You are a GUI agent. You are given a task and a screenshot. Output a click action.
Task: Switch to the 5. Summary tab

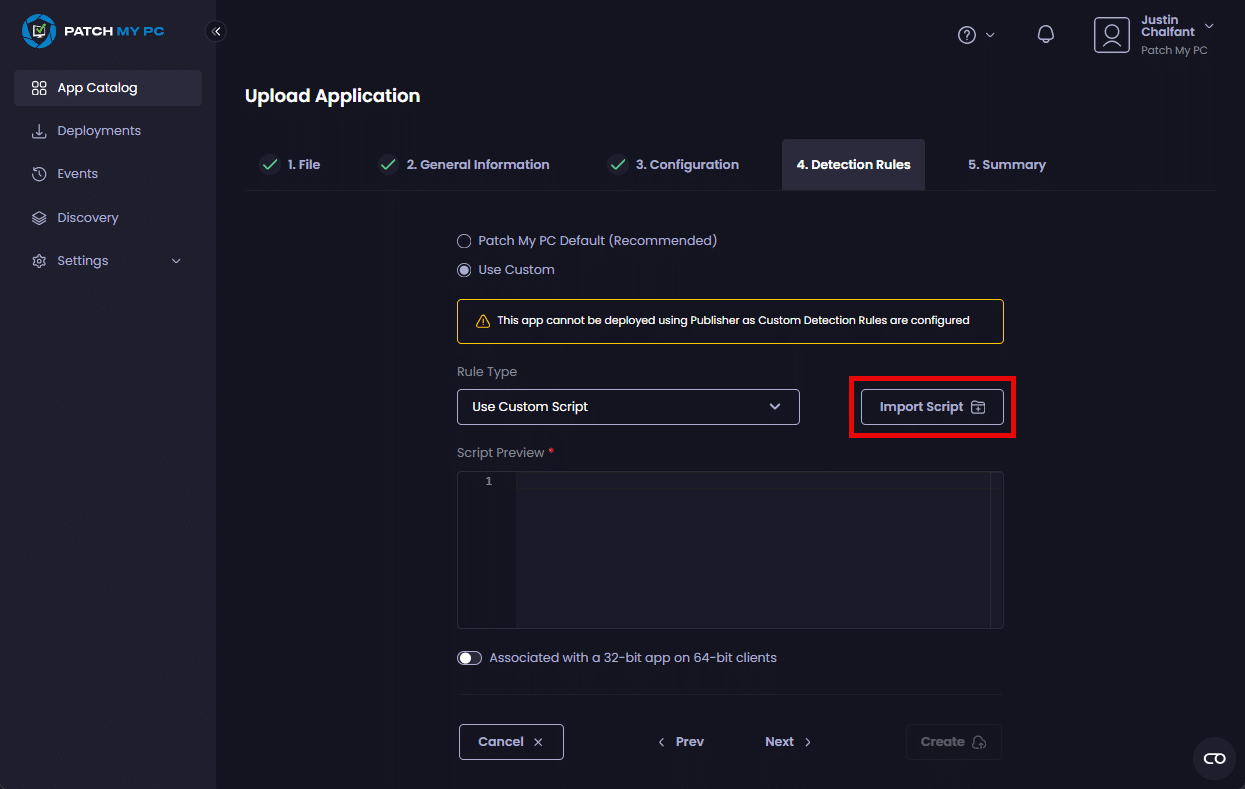1006,165
